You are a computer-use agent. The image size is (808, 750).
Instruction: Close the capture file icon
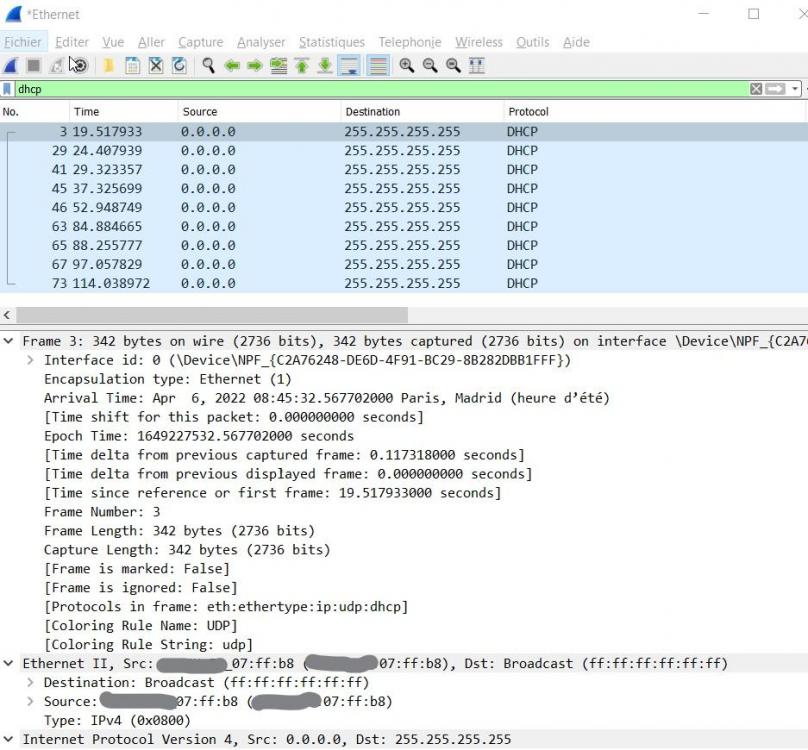156,66
